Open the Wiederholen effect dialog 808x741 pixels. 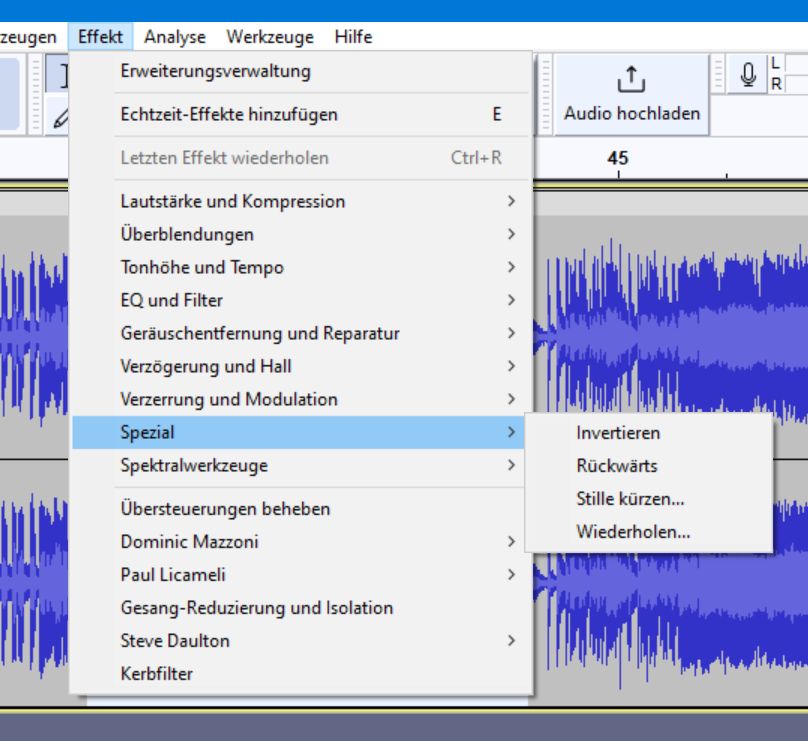pyautogui.click(x=633, y=531)
